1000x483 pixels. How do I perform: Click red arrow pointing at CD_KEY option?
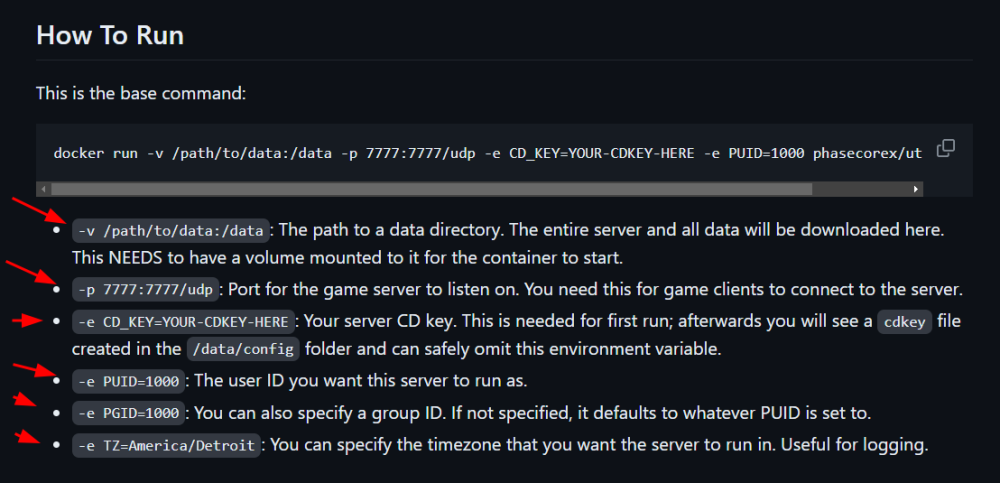tap(27, 320)
